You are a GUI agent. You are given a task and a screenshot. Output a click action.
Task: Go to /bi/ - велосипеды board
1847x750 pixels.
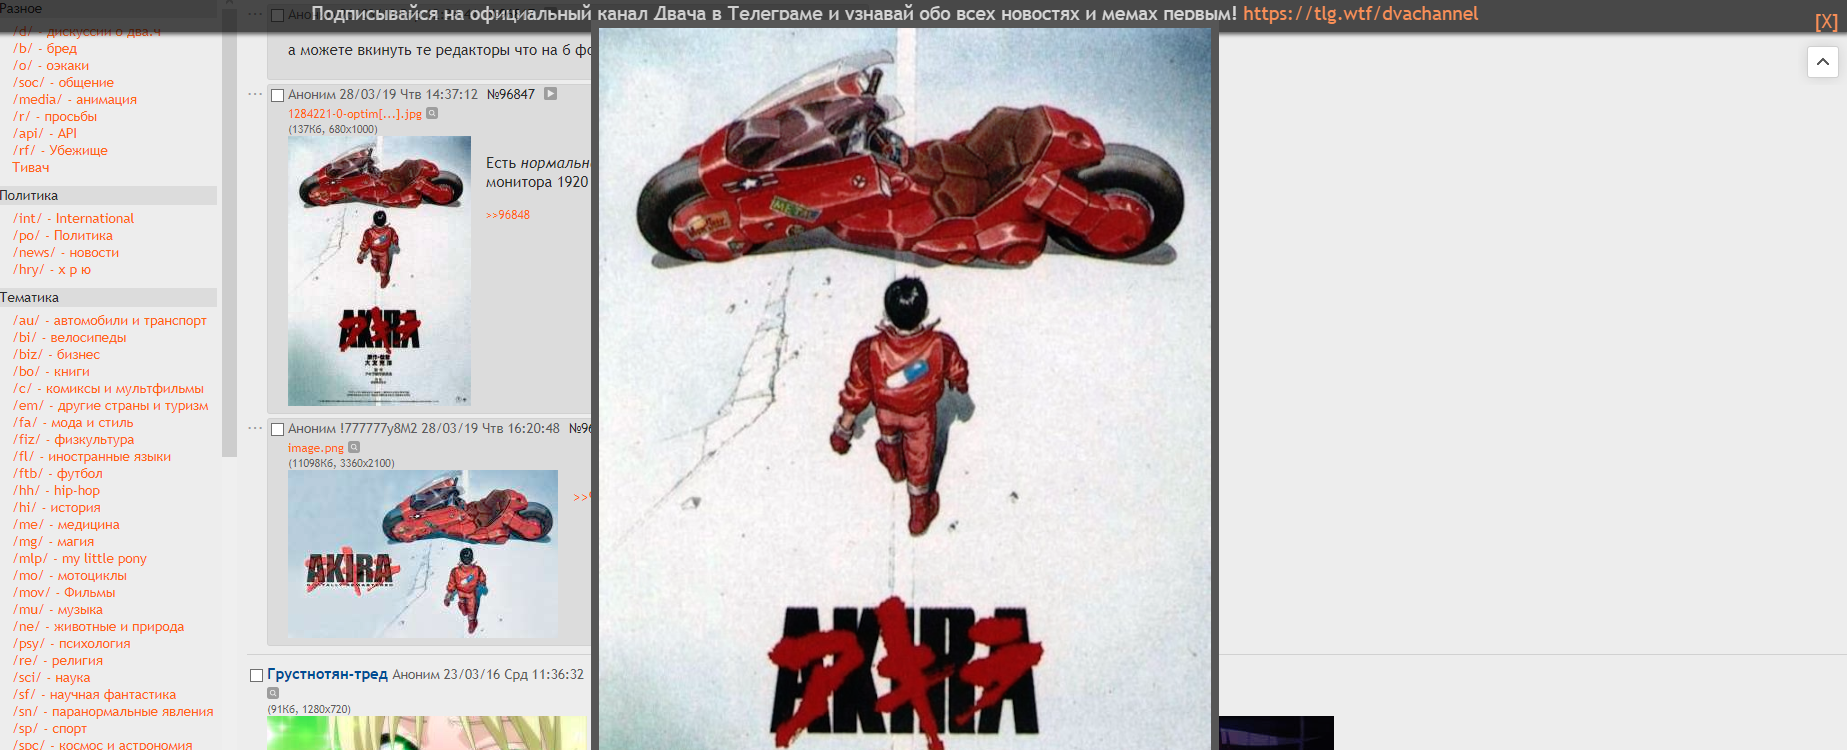pyautogui.click(x=70, y=337)
